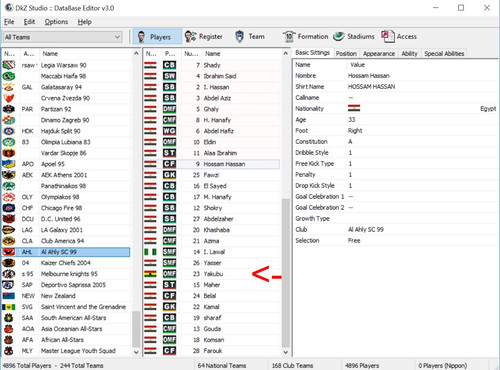Sort the player list by the Nu... column
The width and height of the screenshot is (500, 370).
tap(191, 54)
